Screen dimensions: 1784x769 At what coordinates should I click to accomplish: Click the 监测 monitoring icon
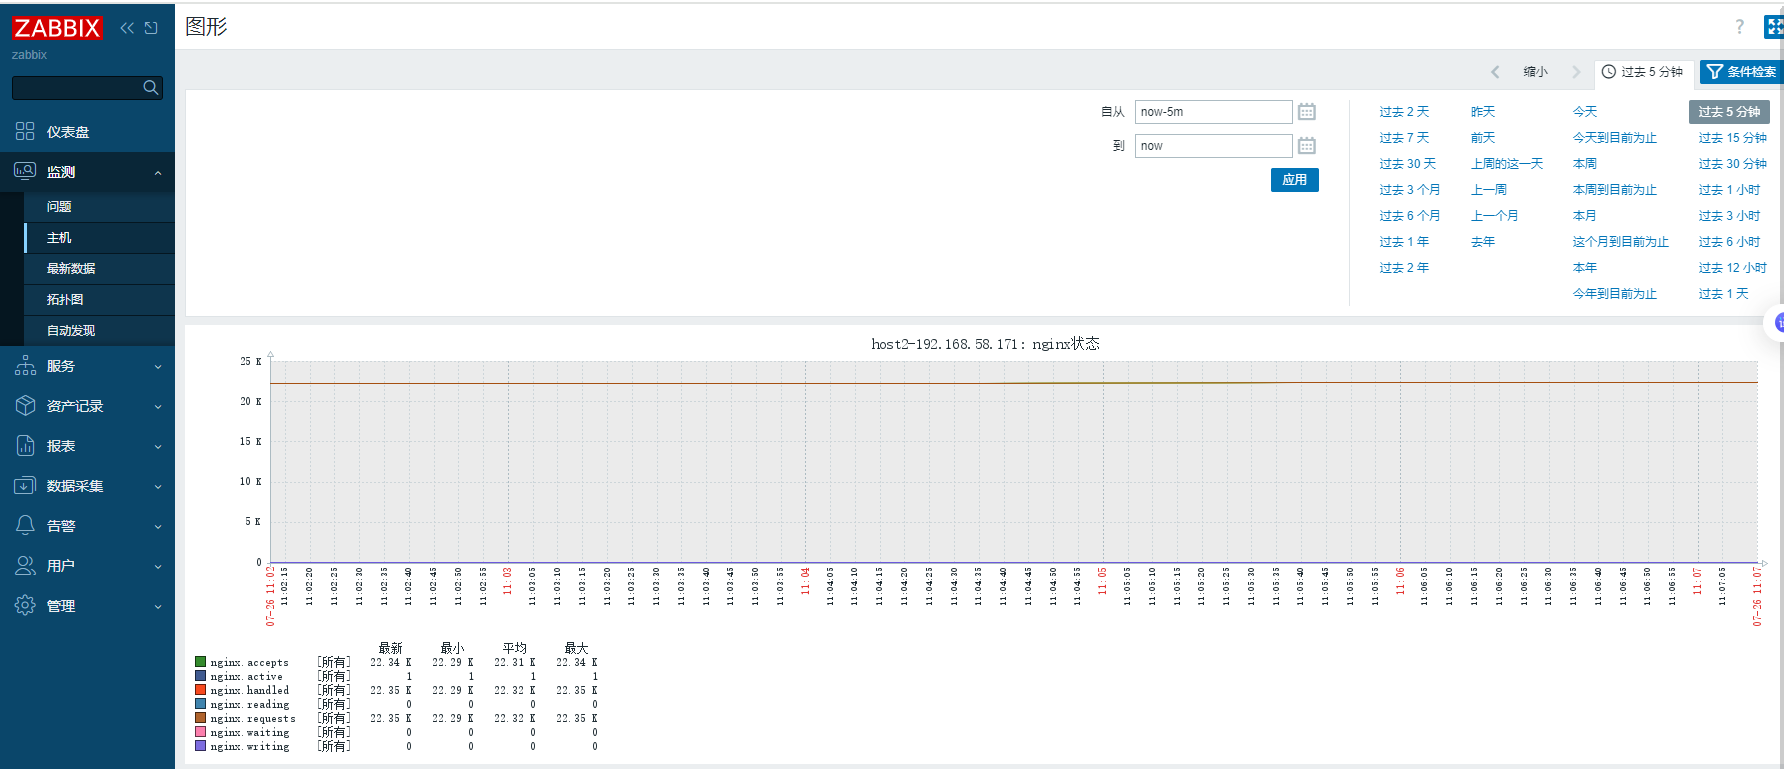click(25, 171)
